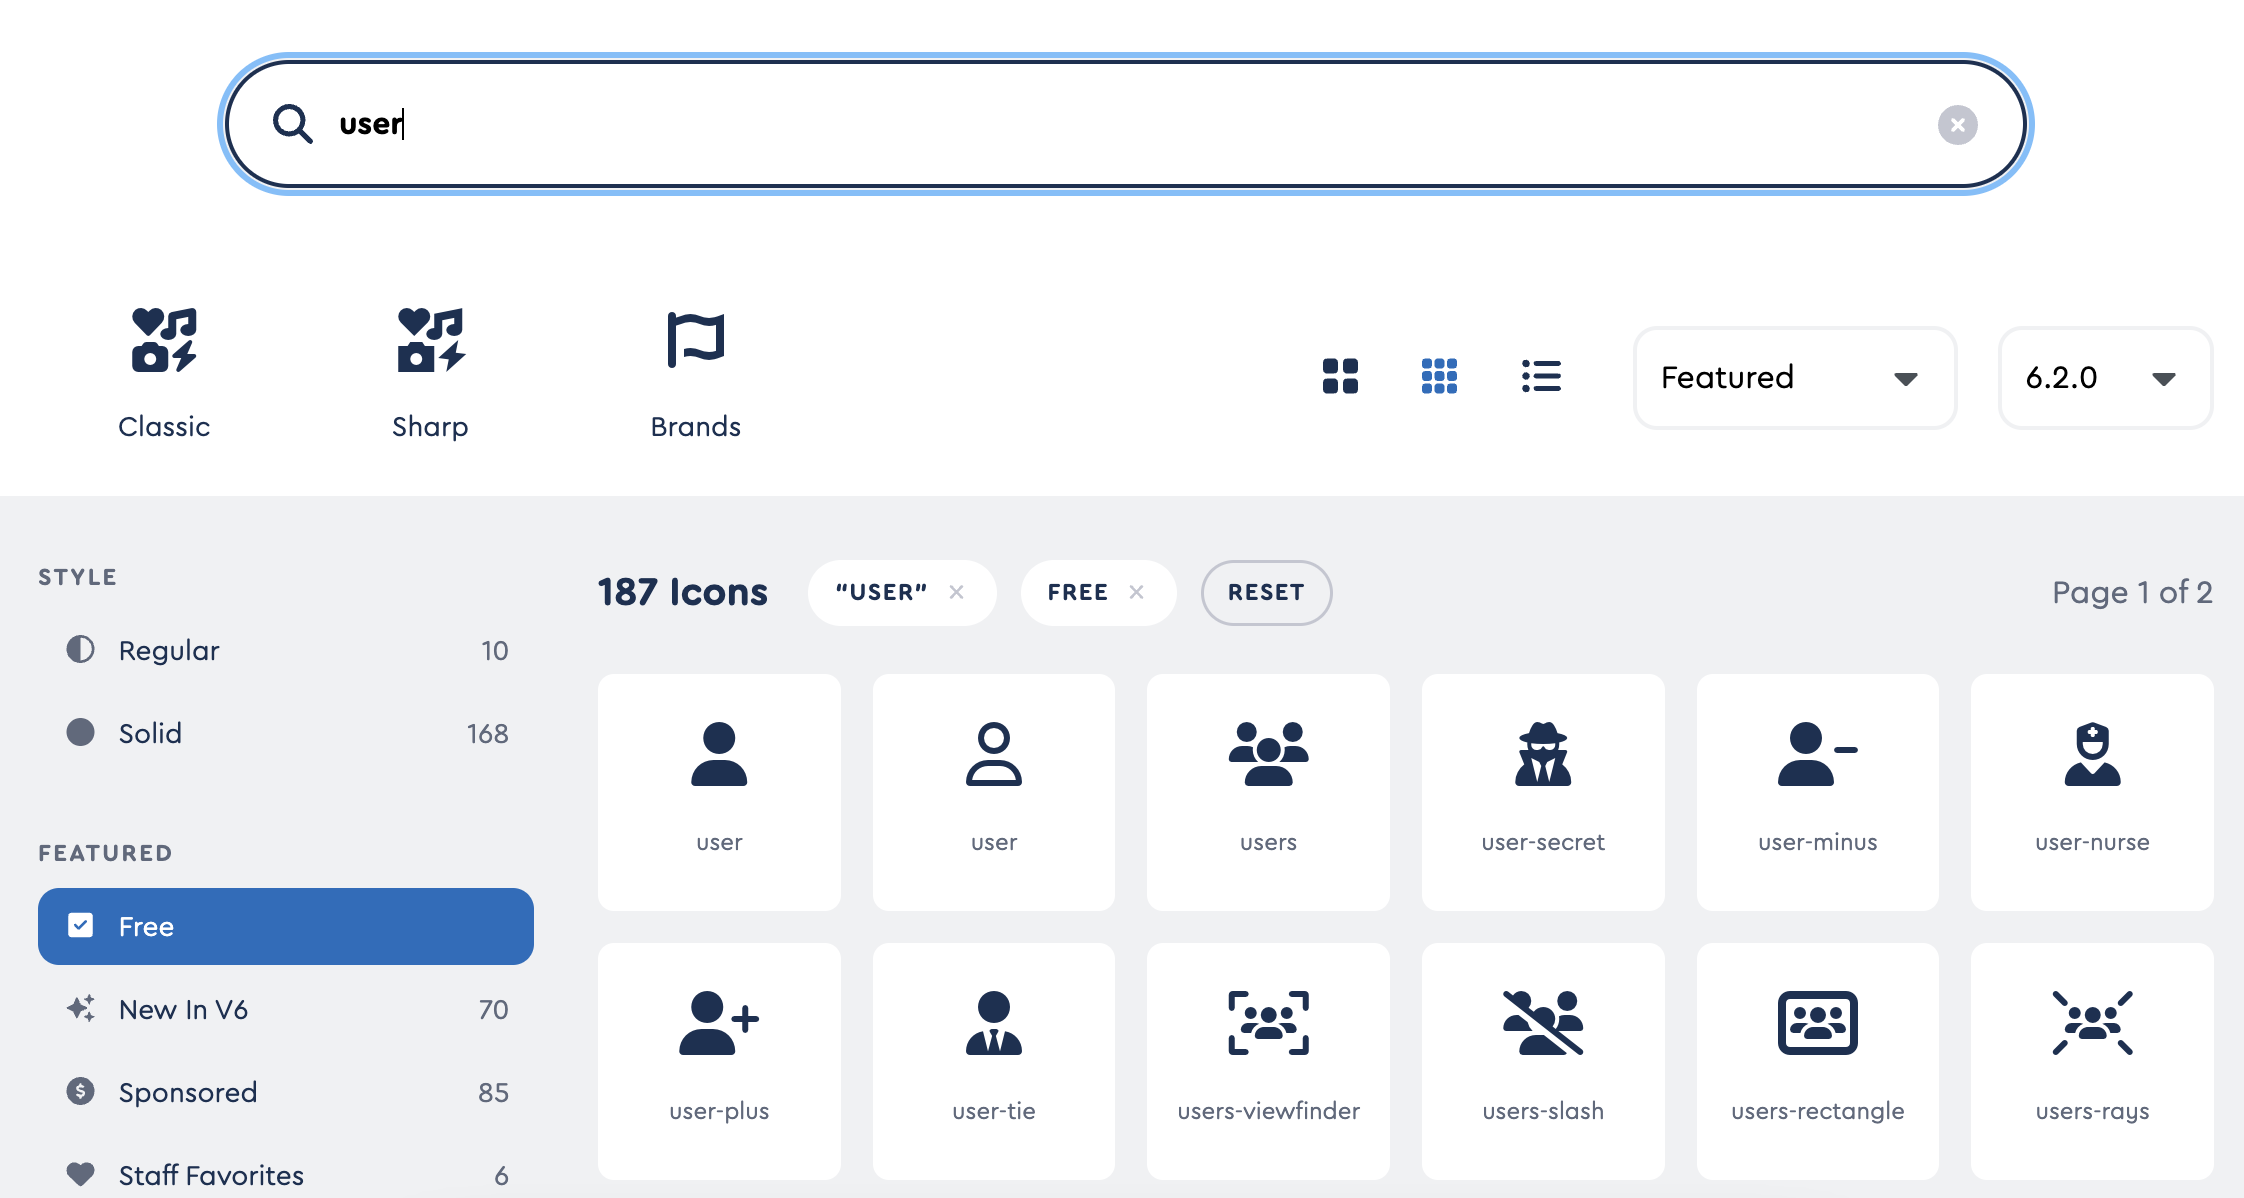
Task: Open the users-rectangle icon card
Action: click(1818, 1061)
